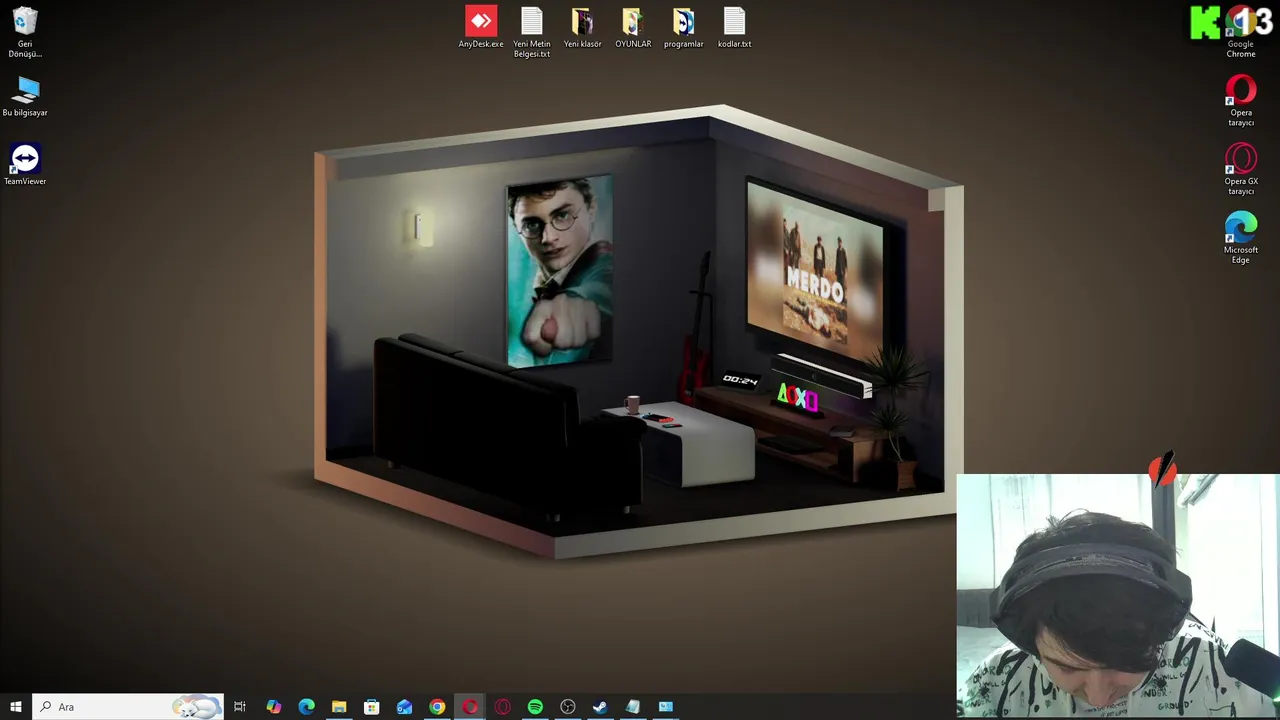This screenshot has width=1280, height=720.
Task: Open the programlar folder
Action: [x=684, y=27]
